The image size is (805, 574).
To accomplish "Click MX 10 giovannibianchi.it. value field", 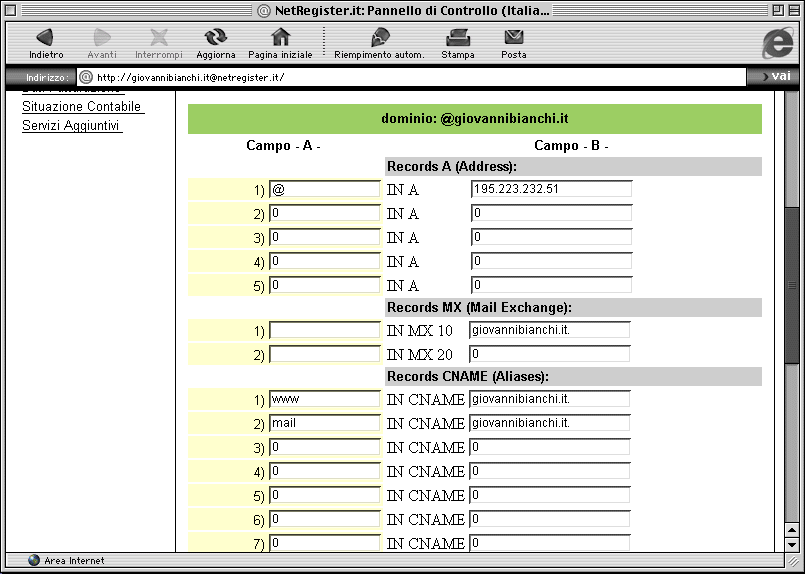I will 550,330.
